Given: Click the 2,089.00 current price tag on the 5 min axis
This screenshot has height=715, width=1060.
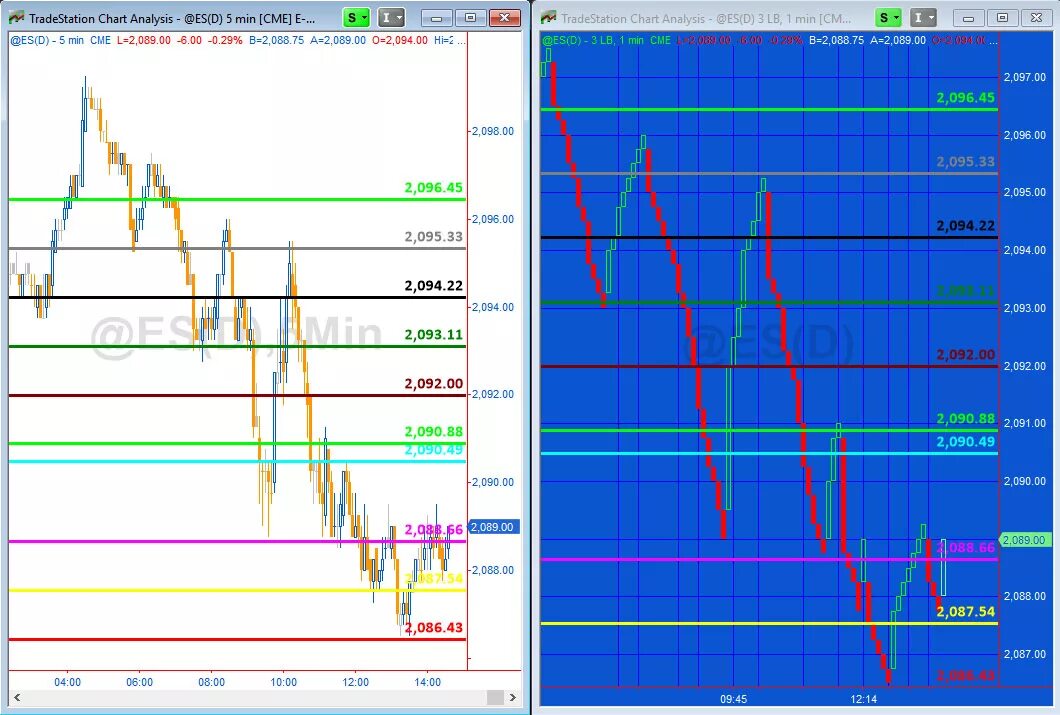Looking at the screenshot, I should click(x=493, y=527).
